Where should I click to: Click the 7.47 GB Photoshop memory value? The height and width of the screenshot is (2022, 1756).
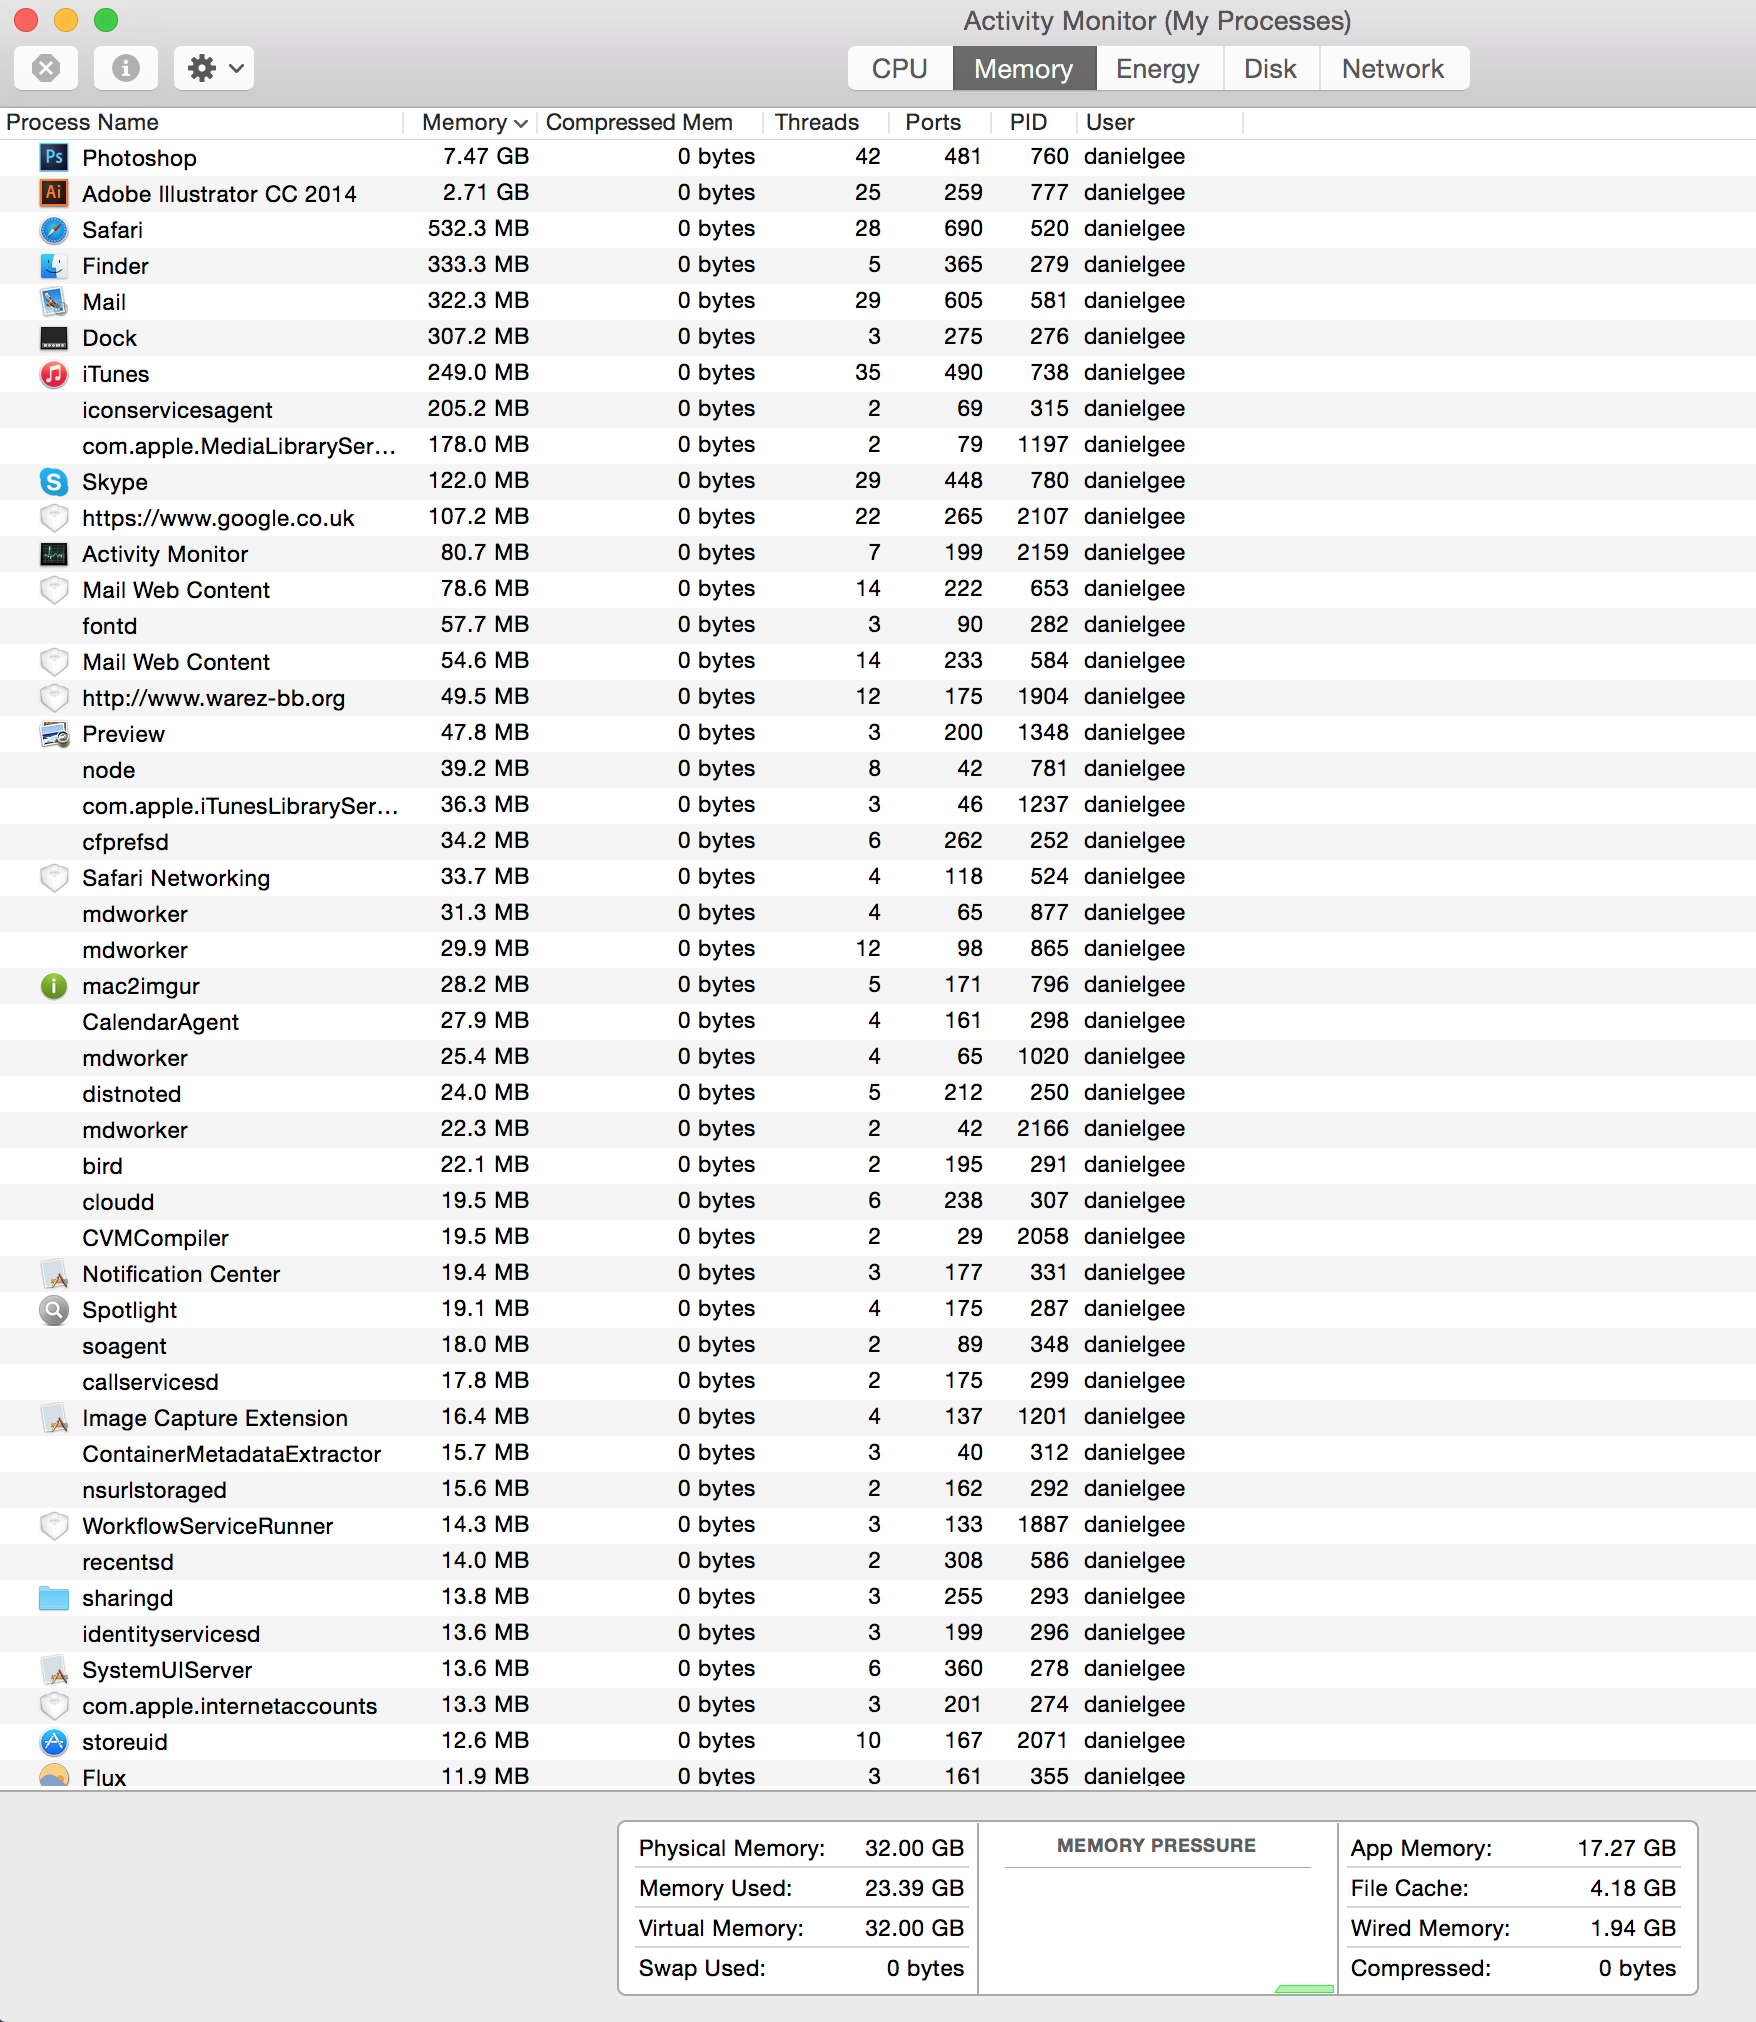(486, 157)
